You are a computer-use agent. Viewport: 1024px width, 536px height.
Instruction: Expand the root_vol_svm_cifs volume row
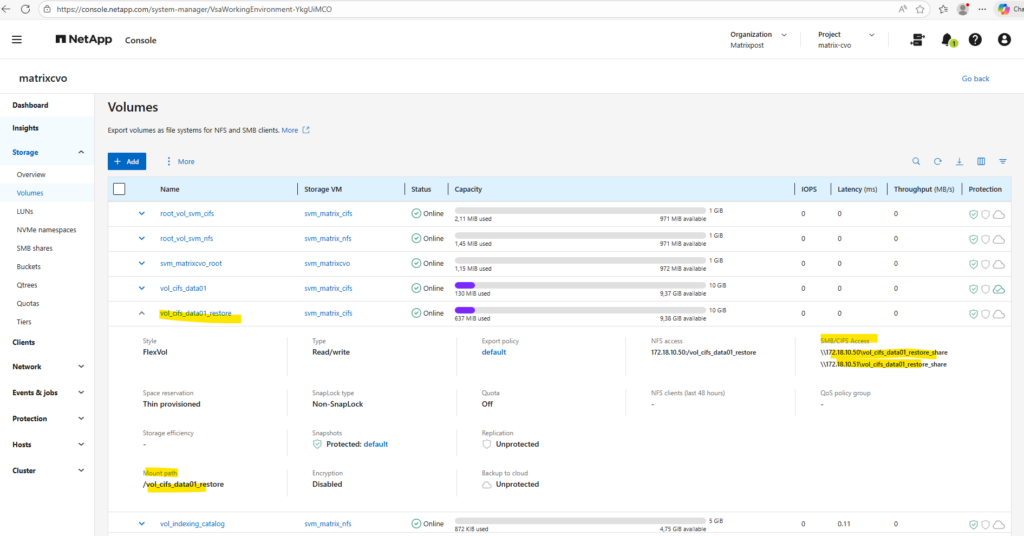coord(141,213)
